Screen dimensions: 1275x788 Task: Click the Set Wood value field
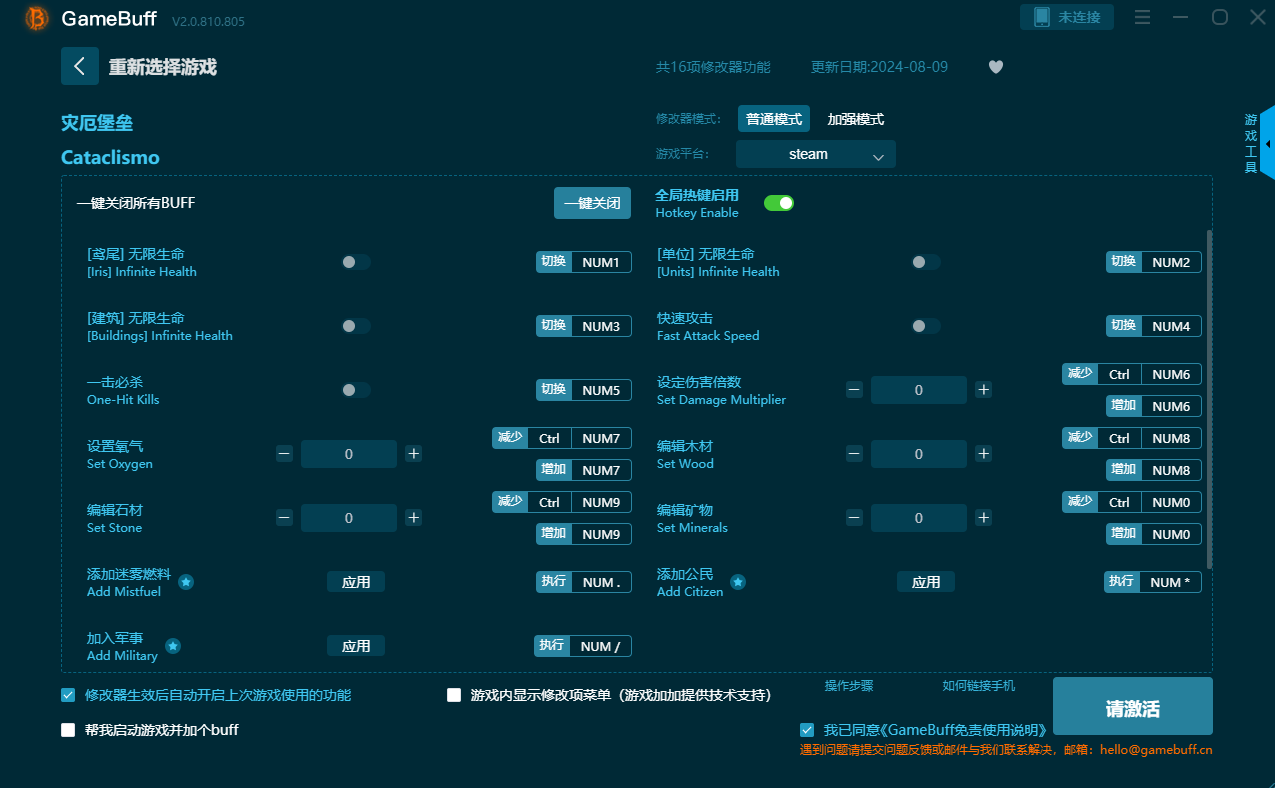click(x=919, y=454)
